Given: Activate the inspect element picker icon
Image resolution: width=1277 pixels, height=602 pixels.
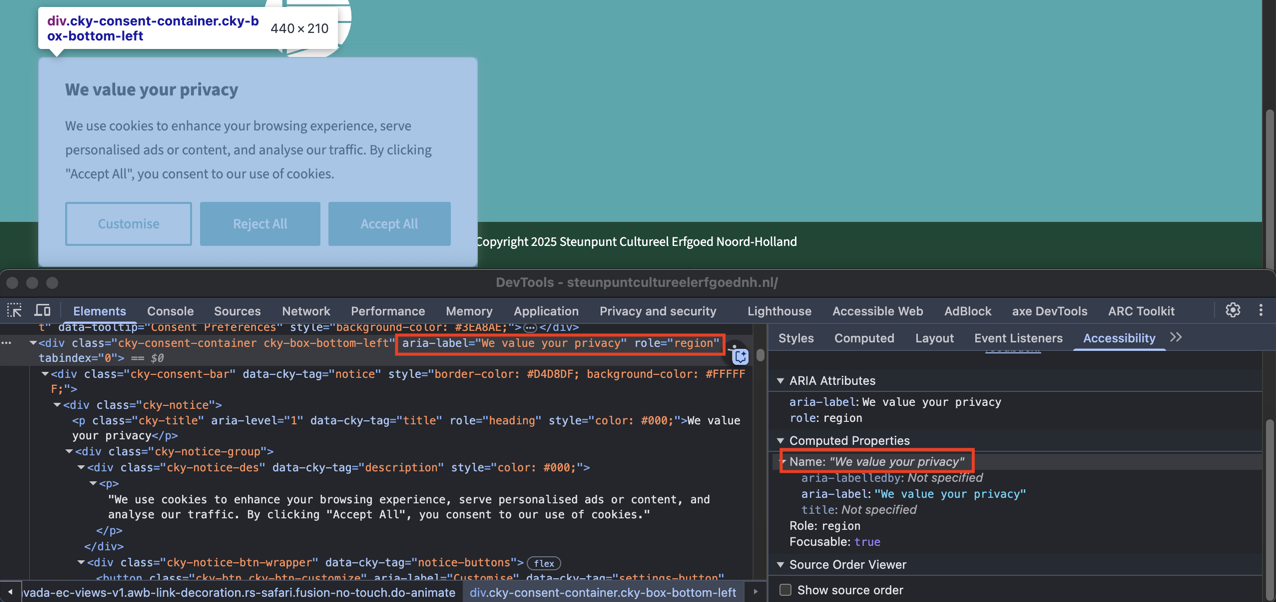Looking at the screenshot, I should click(x=15, y=311).
